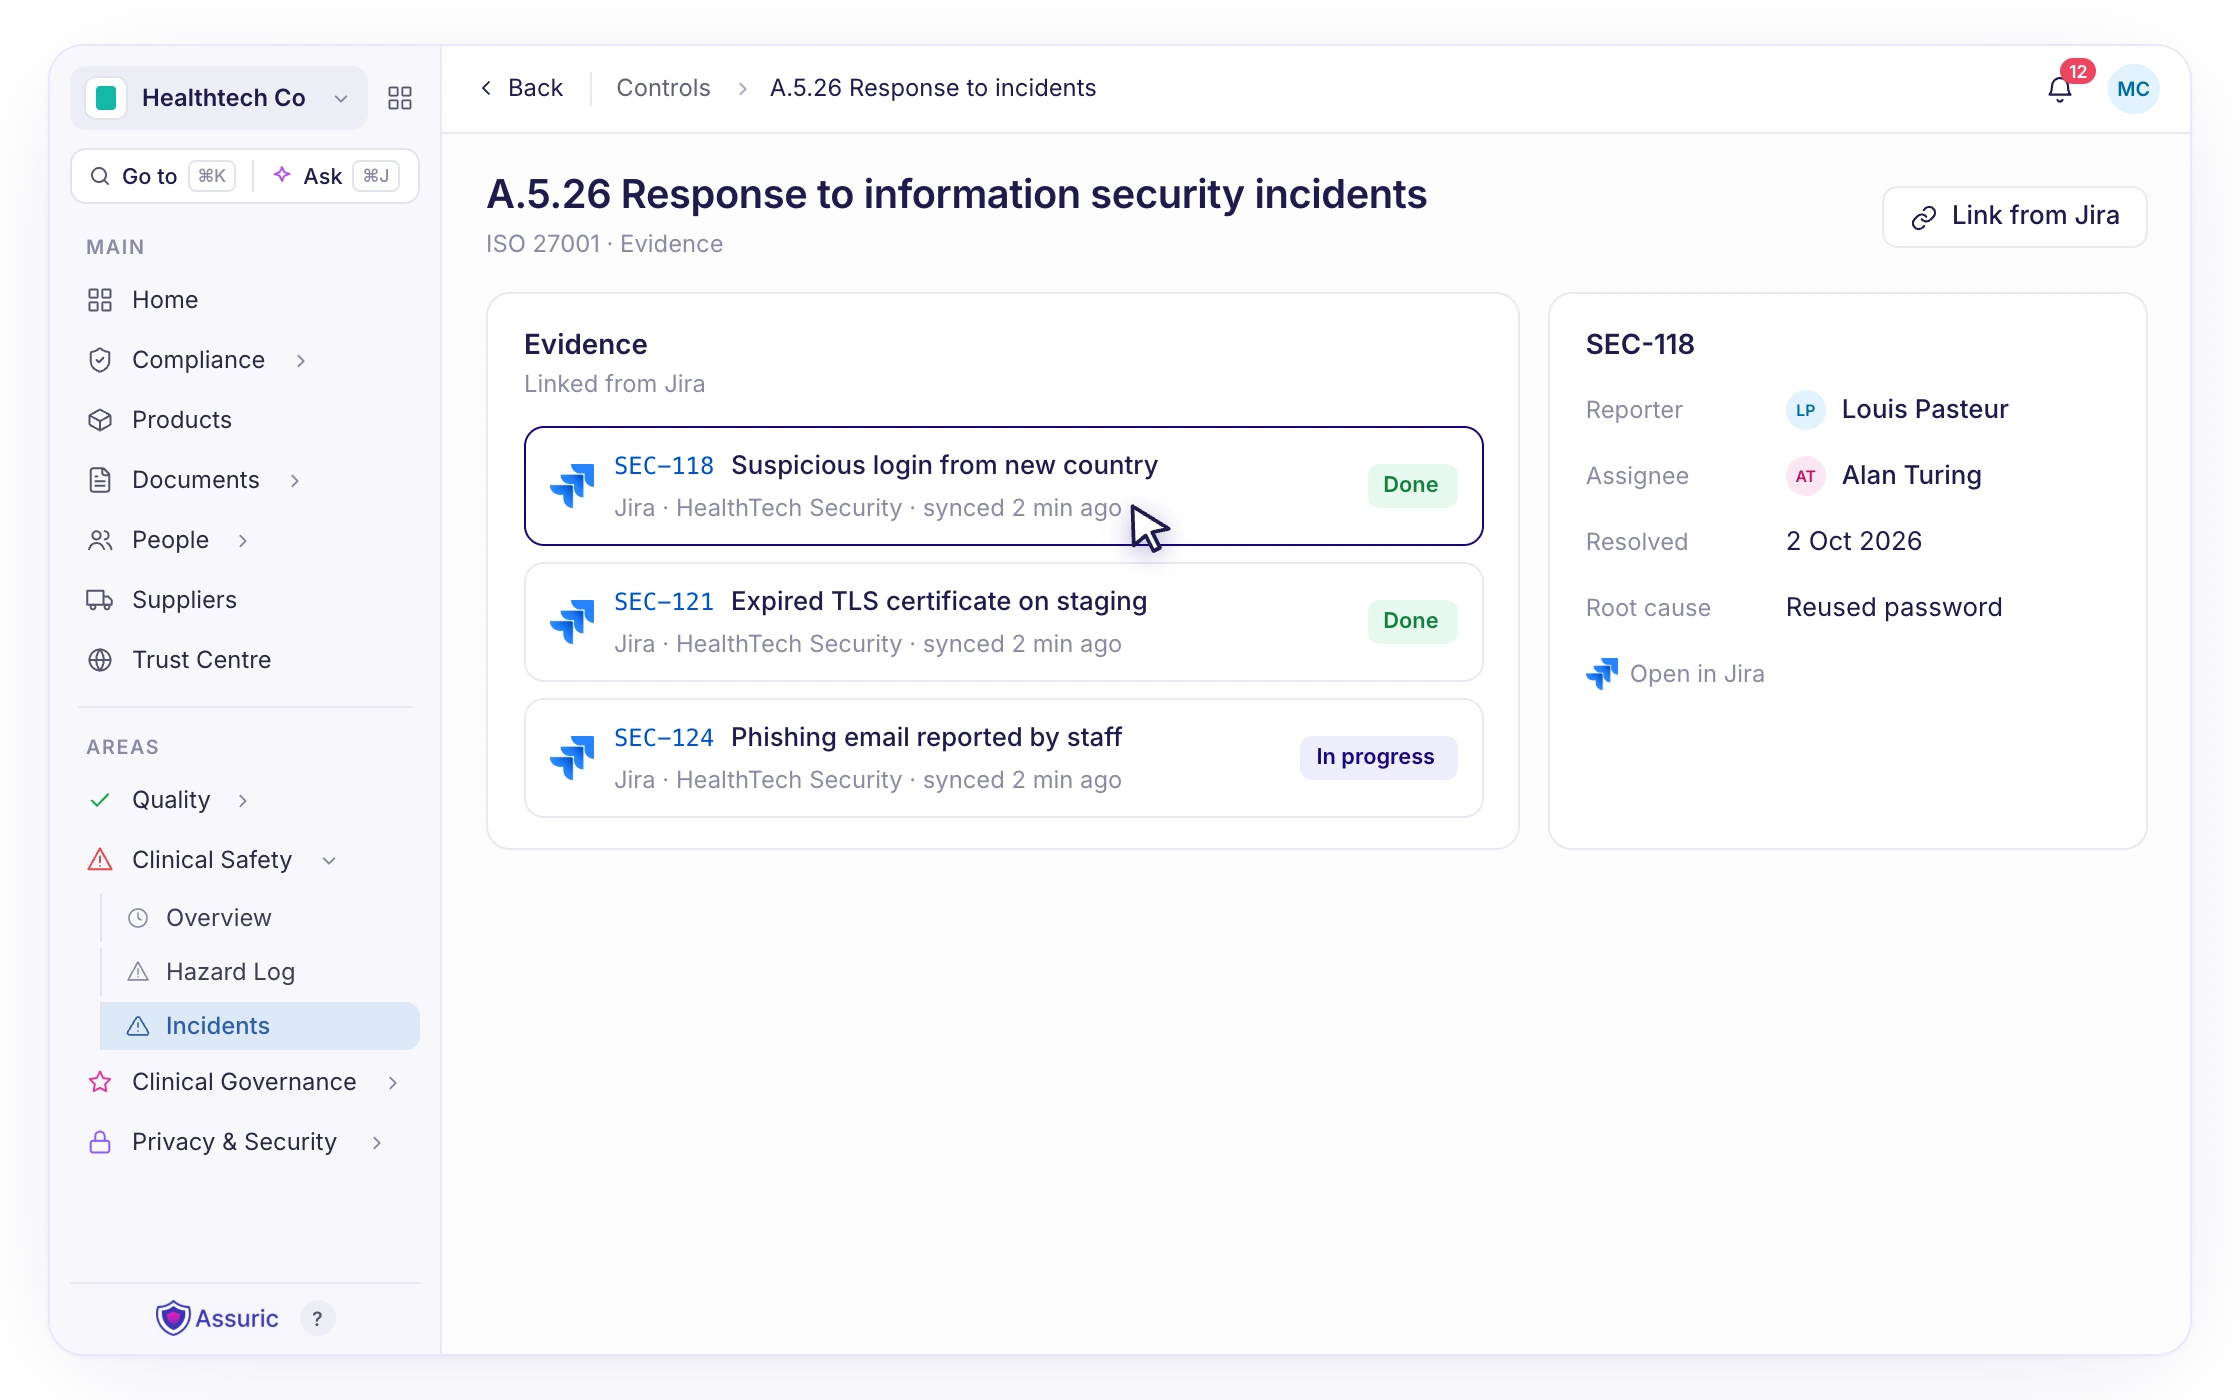Click the In progress status badge
This screenshot has width=2240, height=1400.
click(x=1378, y=757)
